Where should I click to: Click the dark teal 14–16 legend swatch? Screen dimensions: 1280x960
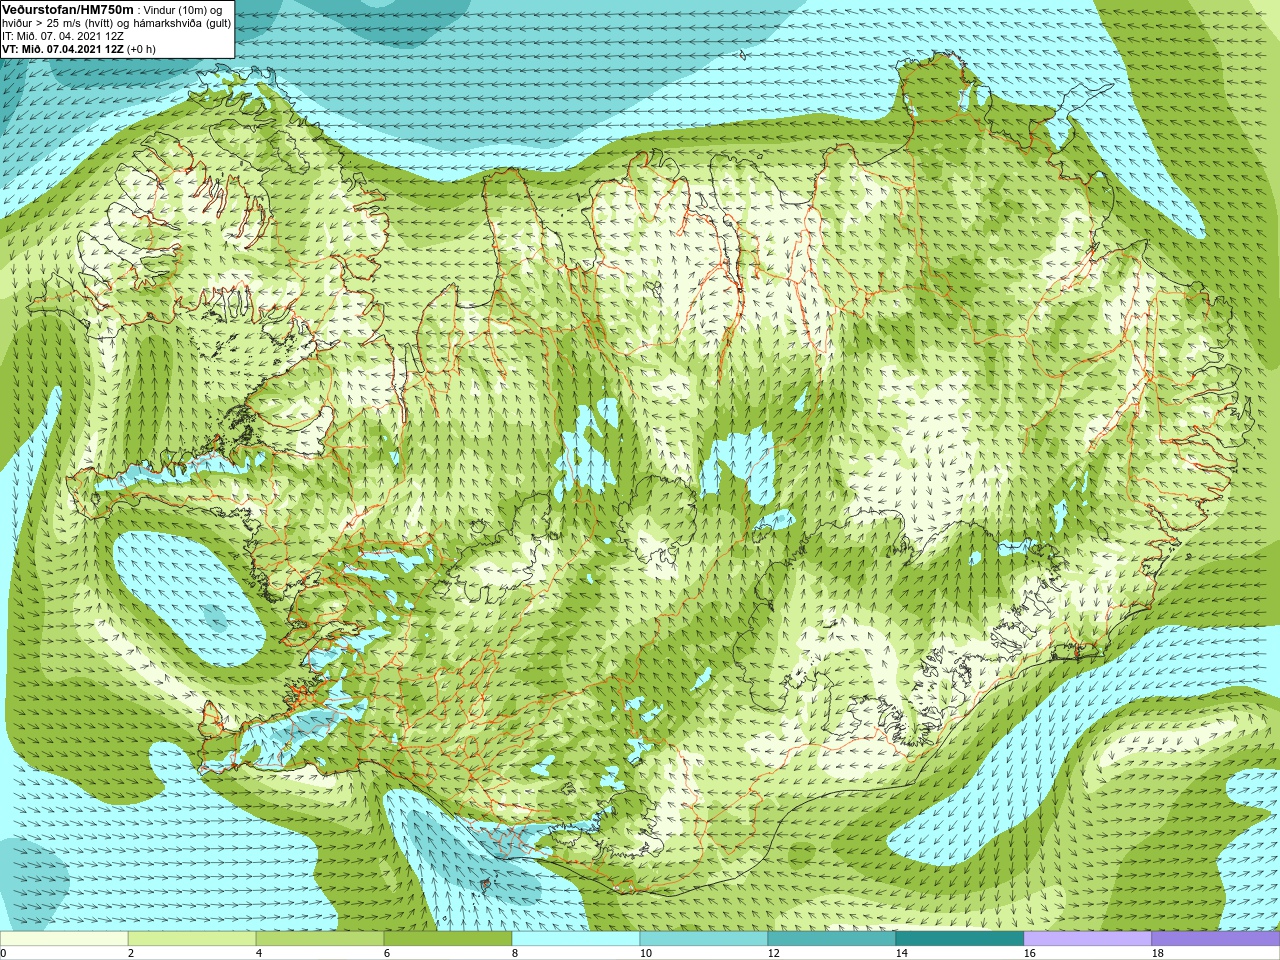click(x=960, y=939)
